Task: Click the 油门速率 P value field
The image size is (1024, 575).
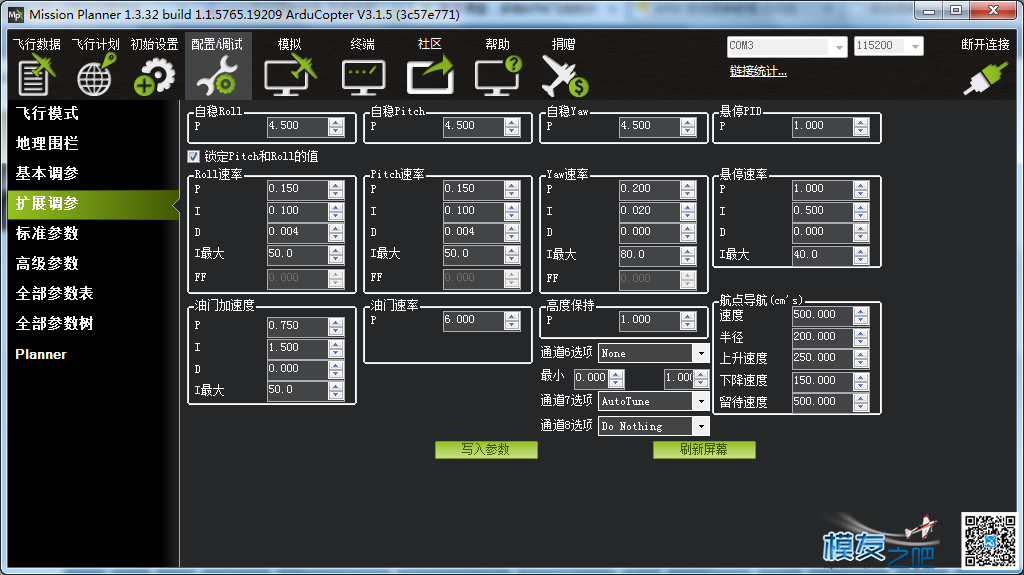Action: [x=481, y=320]
